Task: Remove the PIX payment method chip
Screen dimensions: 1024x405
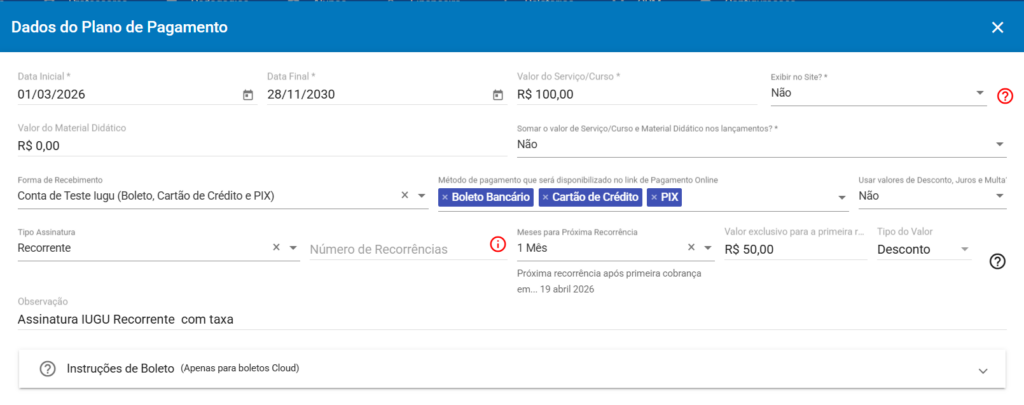Action: click(654, 198)
